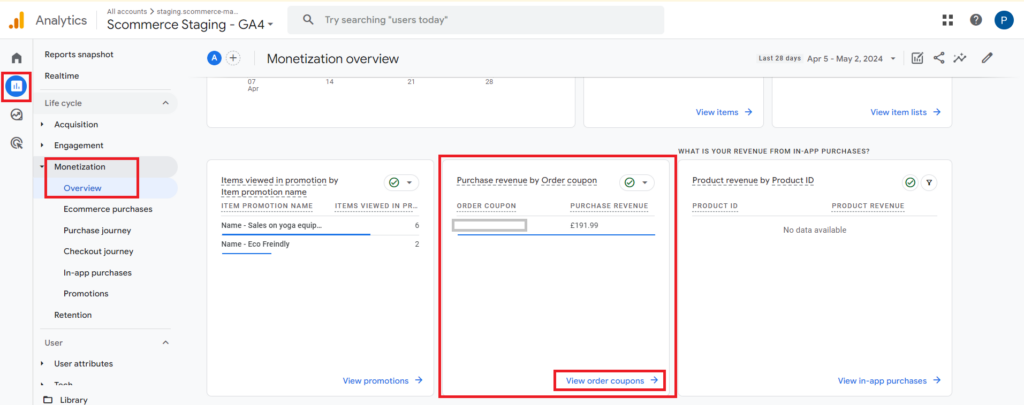
Task: Click the Edit comparisons chart icon
Action: (918, 58)
